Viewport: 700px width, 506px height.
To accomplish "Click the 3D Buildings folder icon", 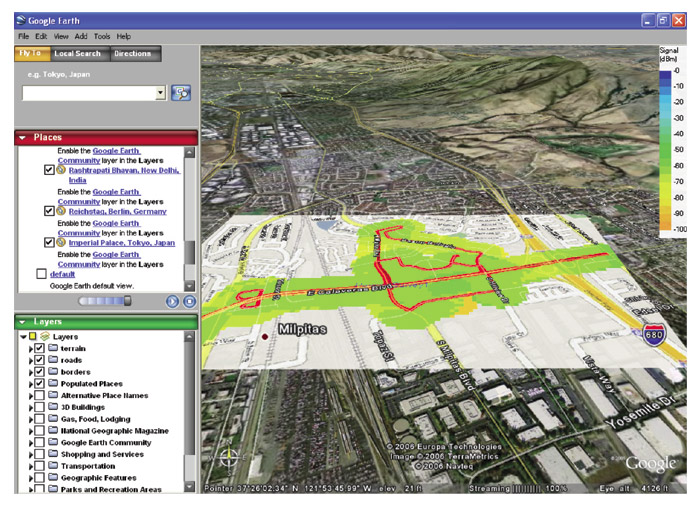I will click(x=53, y=406).
